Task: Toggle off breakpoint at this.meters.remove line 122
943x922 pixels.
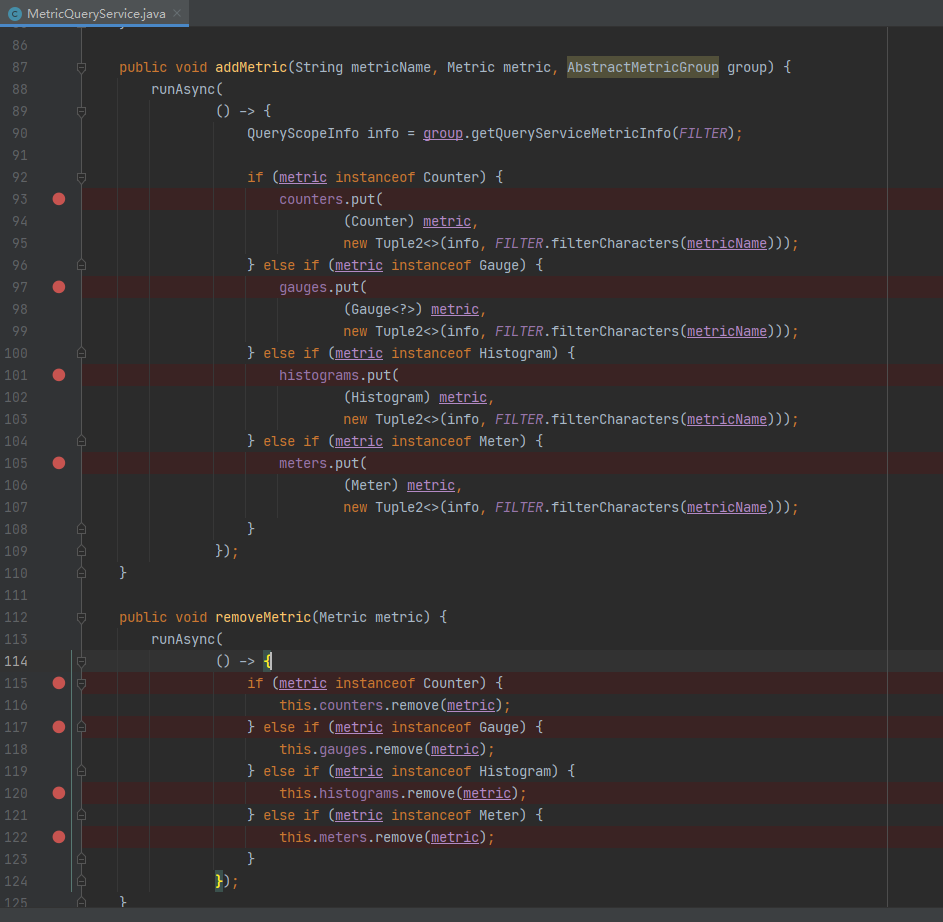Action: (59, 837)
